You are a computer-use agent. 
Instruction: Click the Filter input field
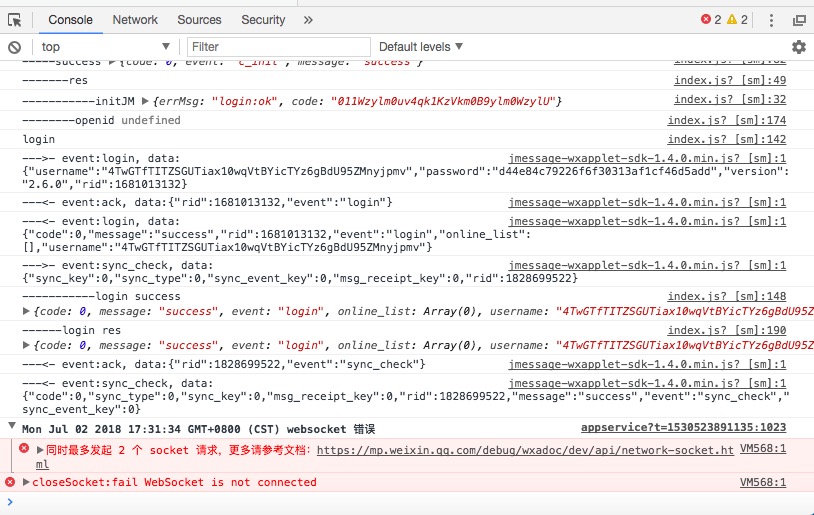point(279,47)
